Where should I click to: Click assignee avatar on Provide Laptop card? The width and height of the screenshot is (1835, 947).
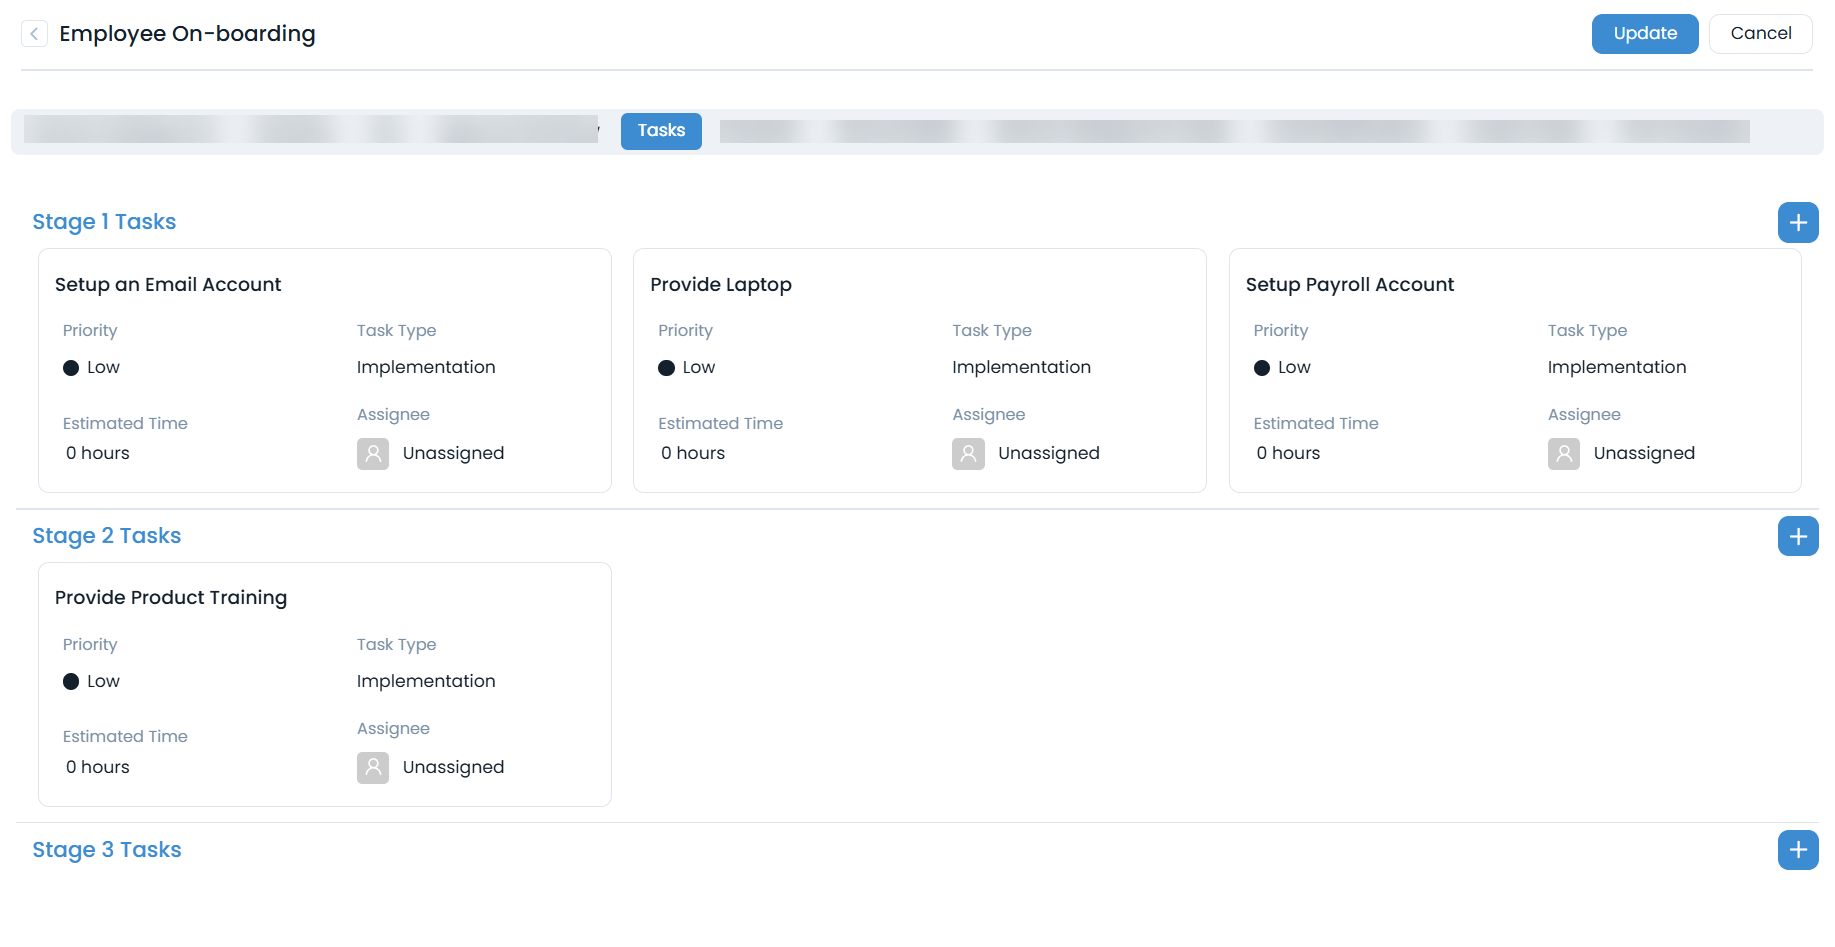(x=968, y=454)
